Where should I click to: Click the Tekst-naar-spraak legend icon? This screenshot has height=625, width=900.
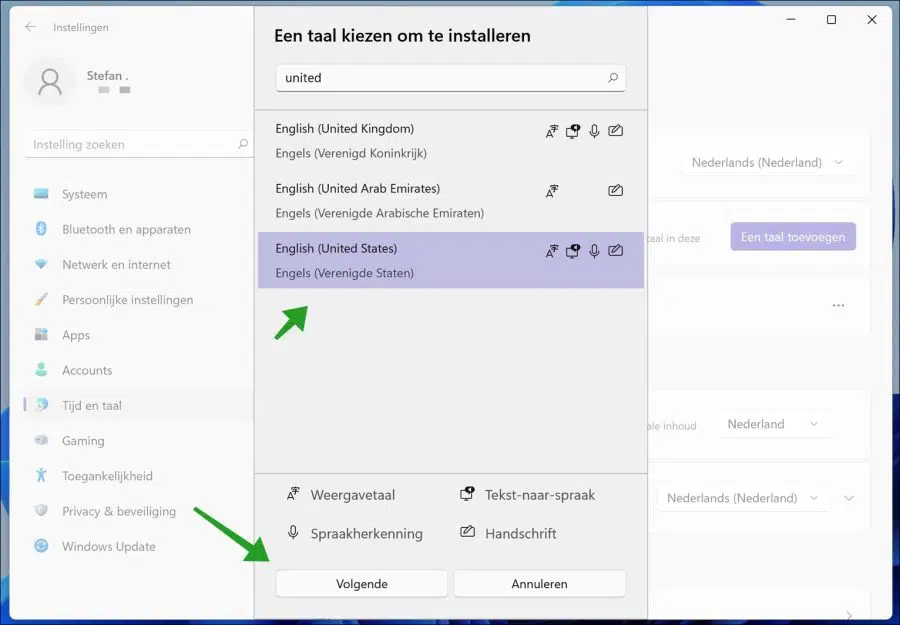coord(467,494)
